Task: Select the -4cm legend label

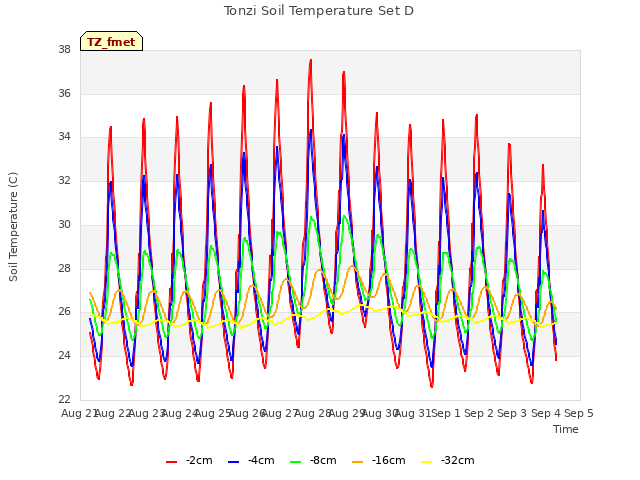Action: click(261, 460)
